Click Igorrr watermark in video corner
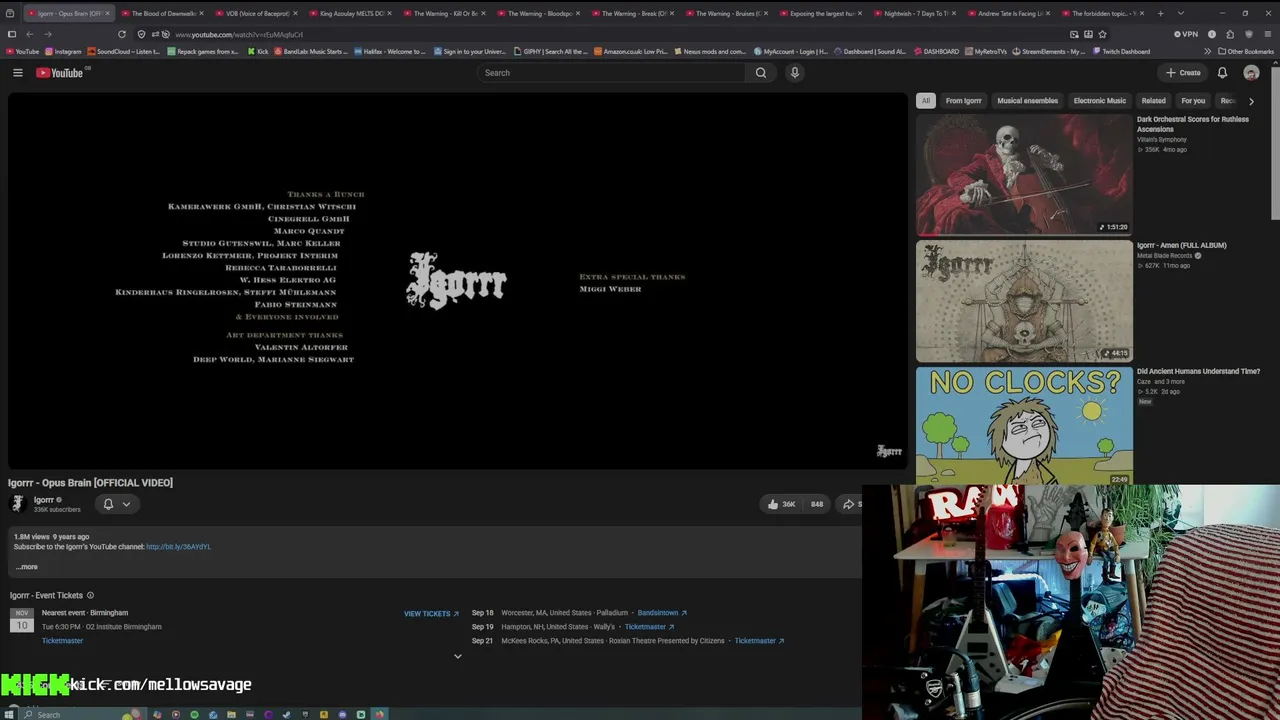This screenshot has height=720, width=1280. click(x=889, y=451)
